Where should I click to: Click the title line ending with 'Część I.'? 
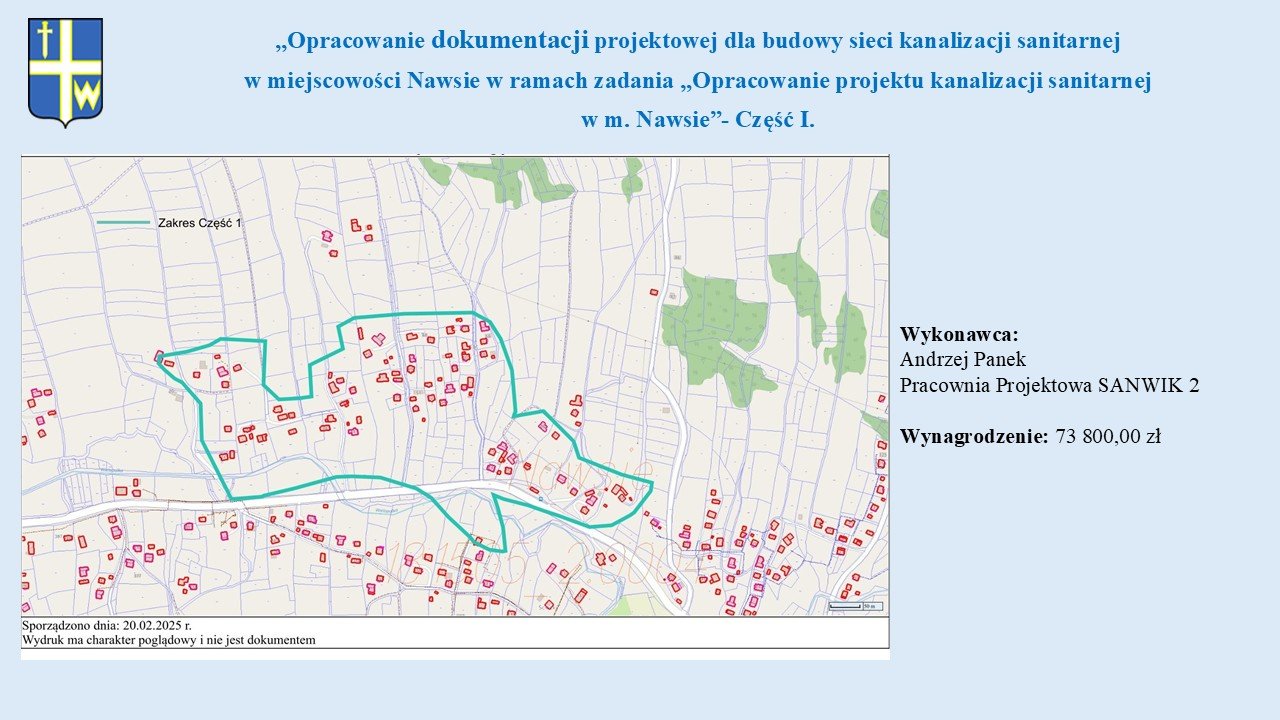click(x=697, y=119)
